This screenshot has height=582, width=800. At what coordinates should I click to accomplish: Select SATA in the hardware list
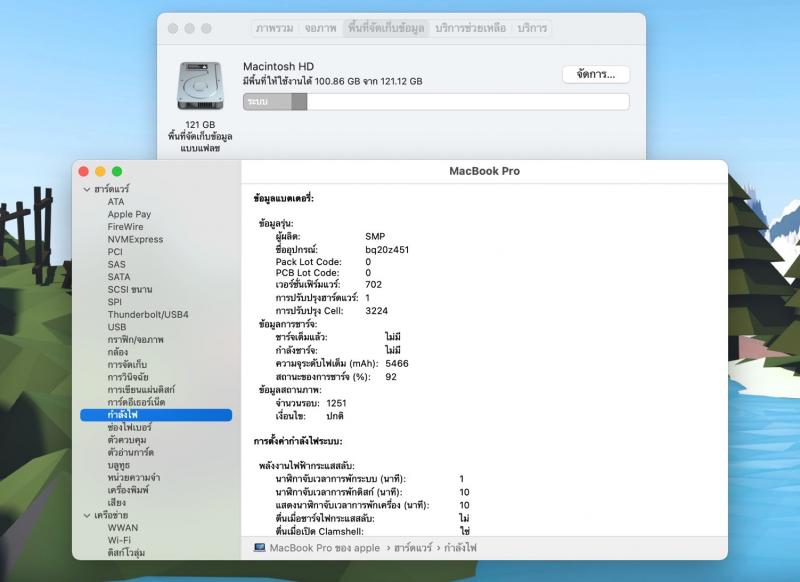coord(119,276)
